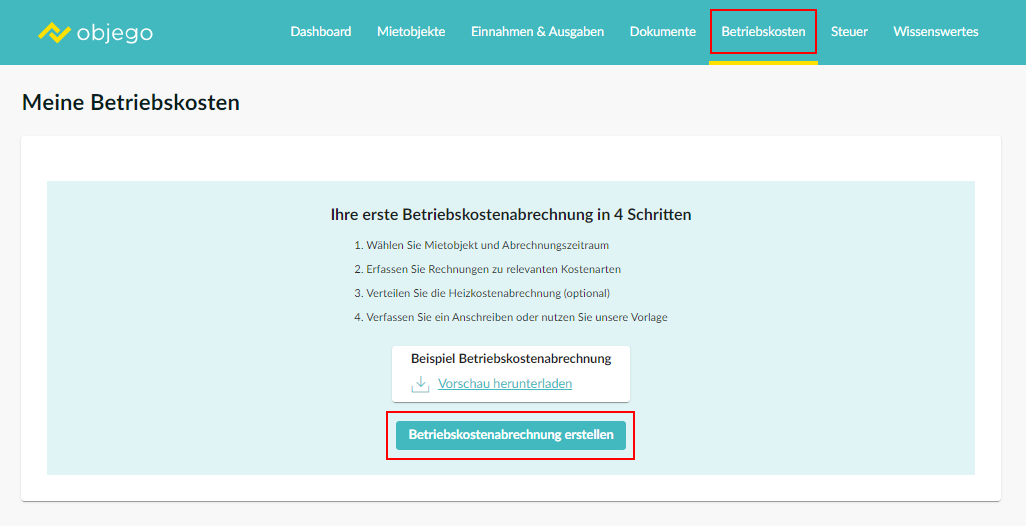Viewport: 1026px width, 526px height.
Task: Click the objego zigzag logo icon
Action: pos(54,32)
